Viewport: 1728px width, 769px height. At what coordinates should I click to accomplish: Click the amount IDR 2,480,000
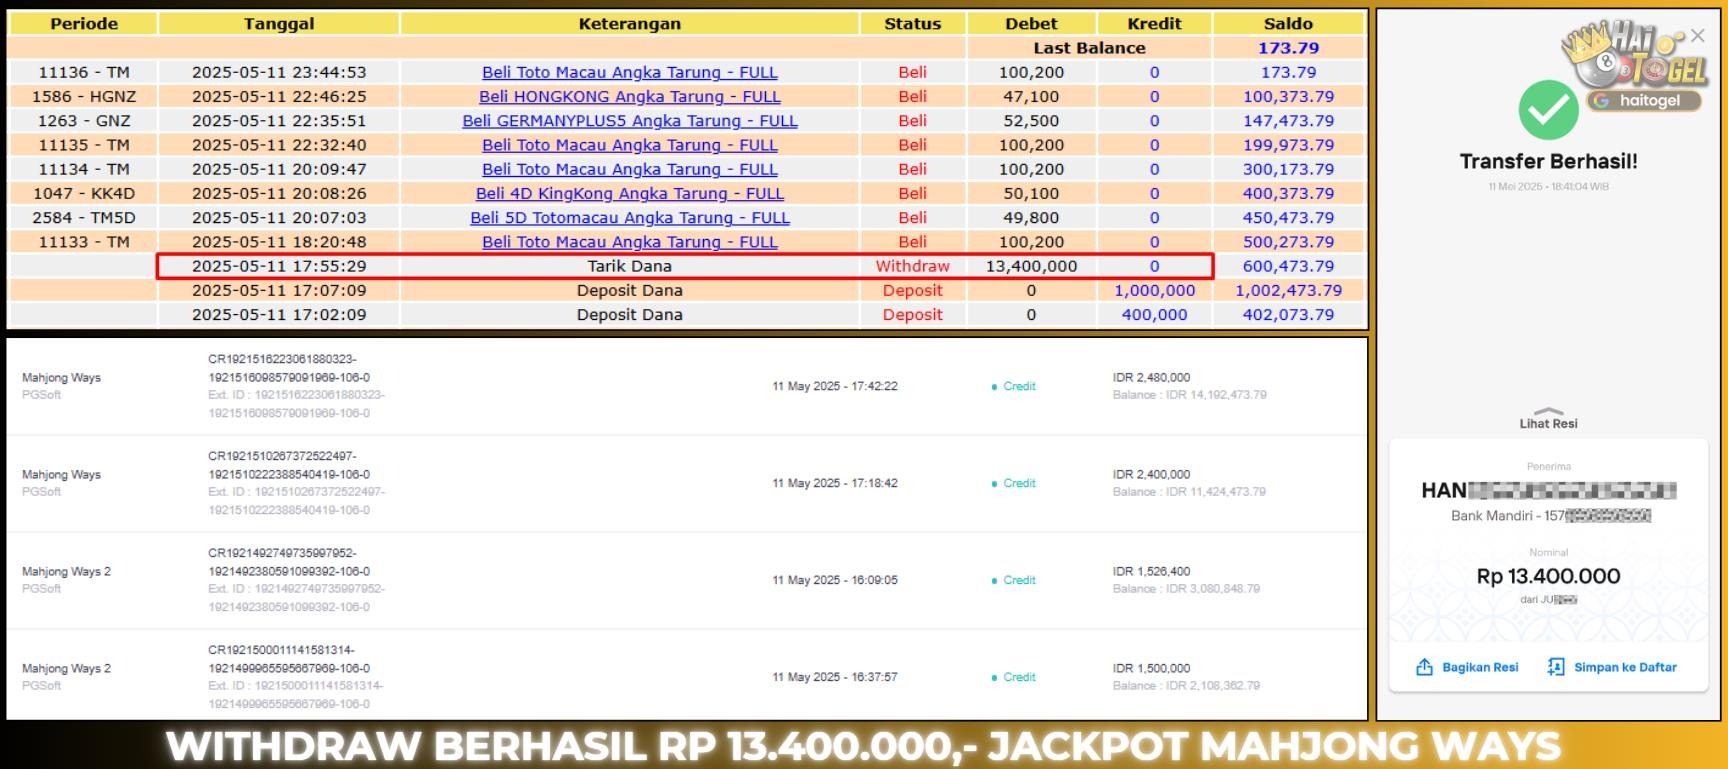click(x=1151, y=377)
